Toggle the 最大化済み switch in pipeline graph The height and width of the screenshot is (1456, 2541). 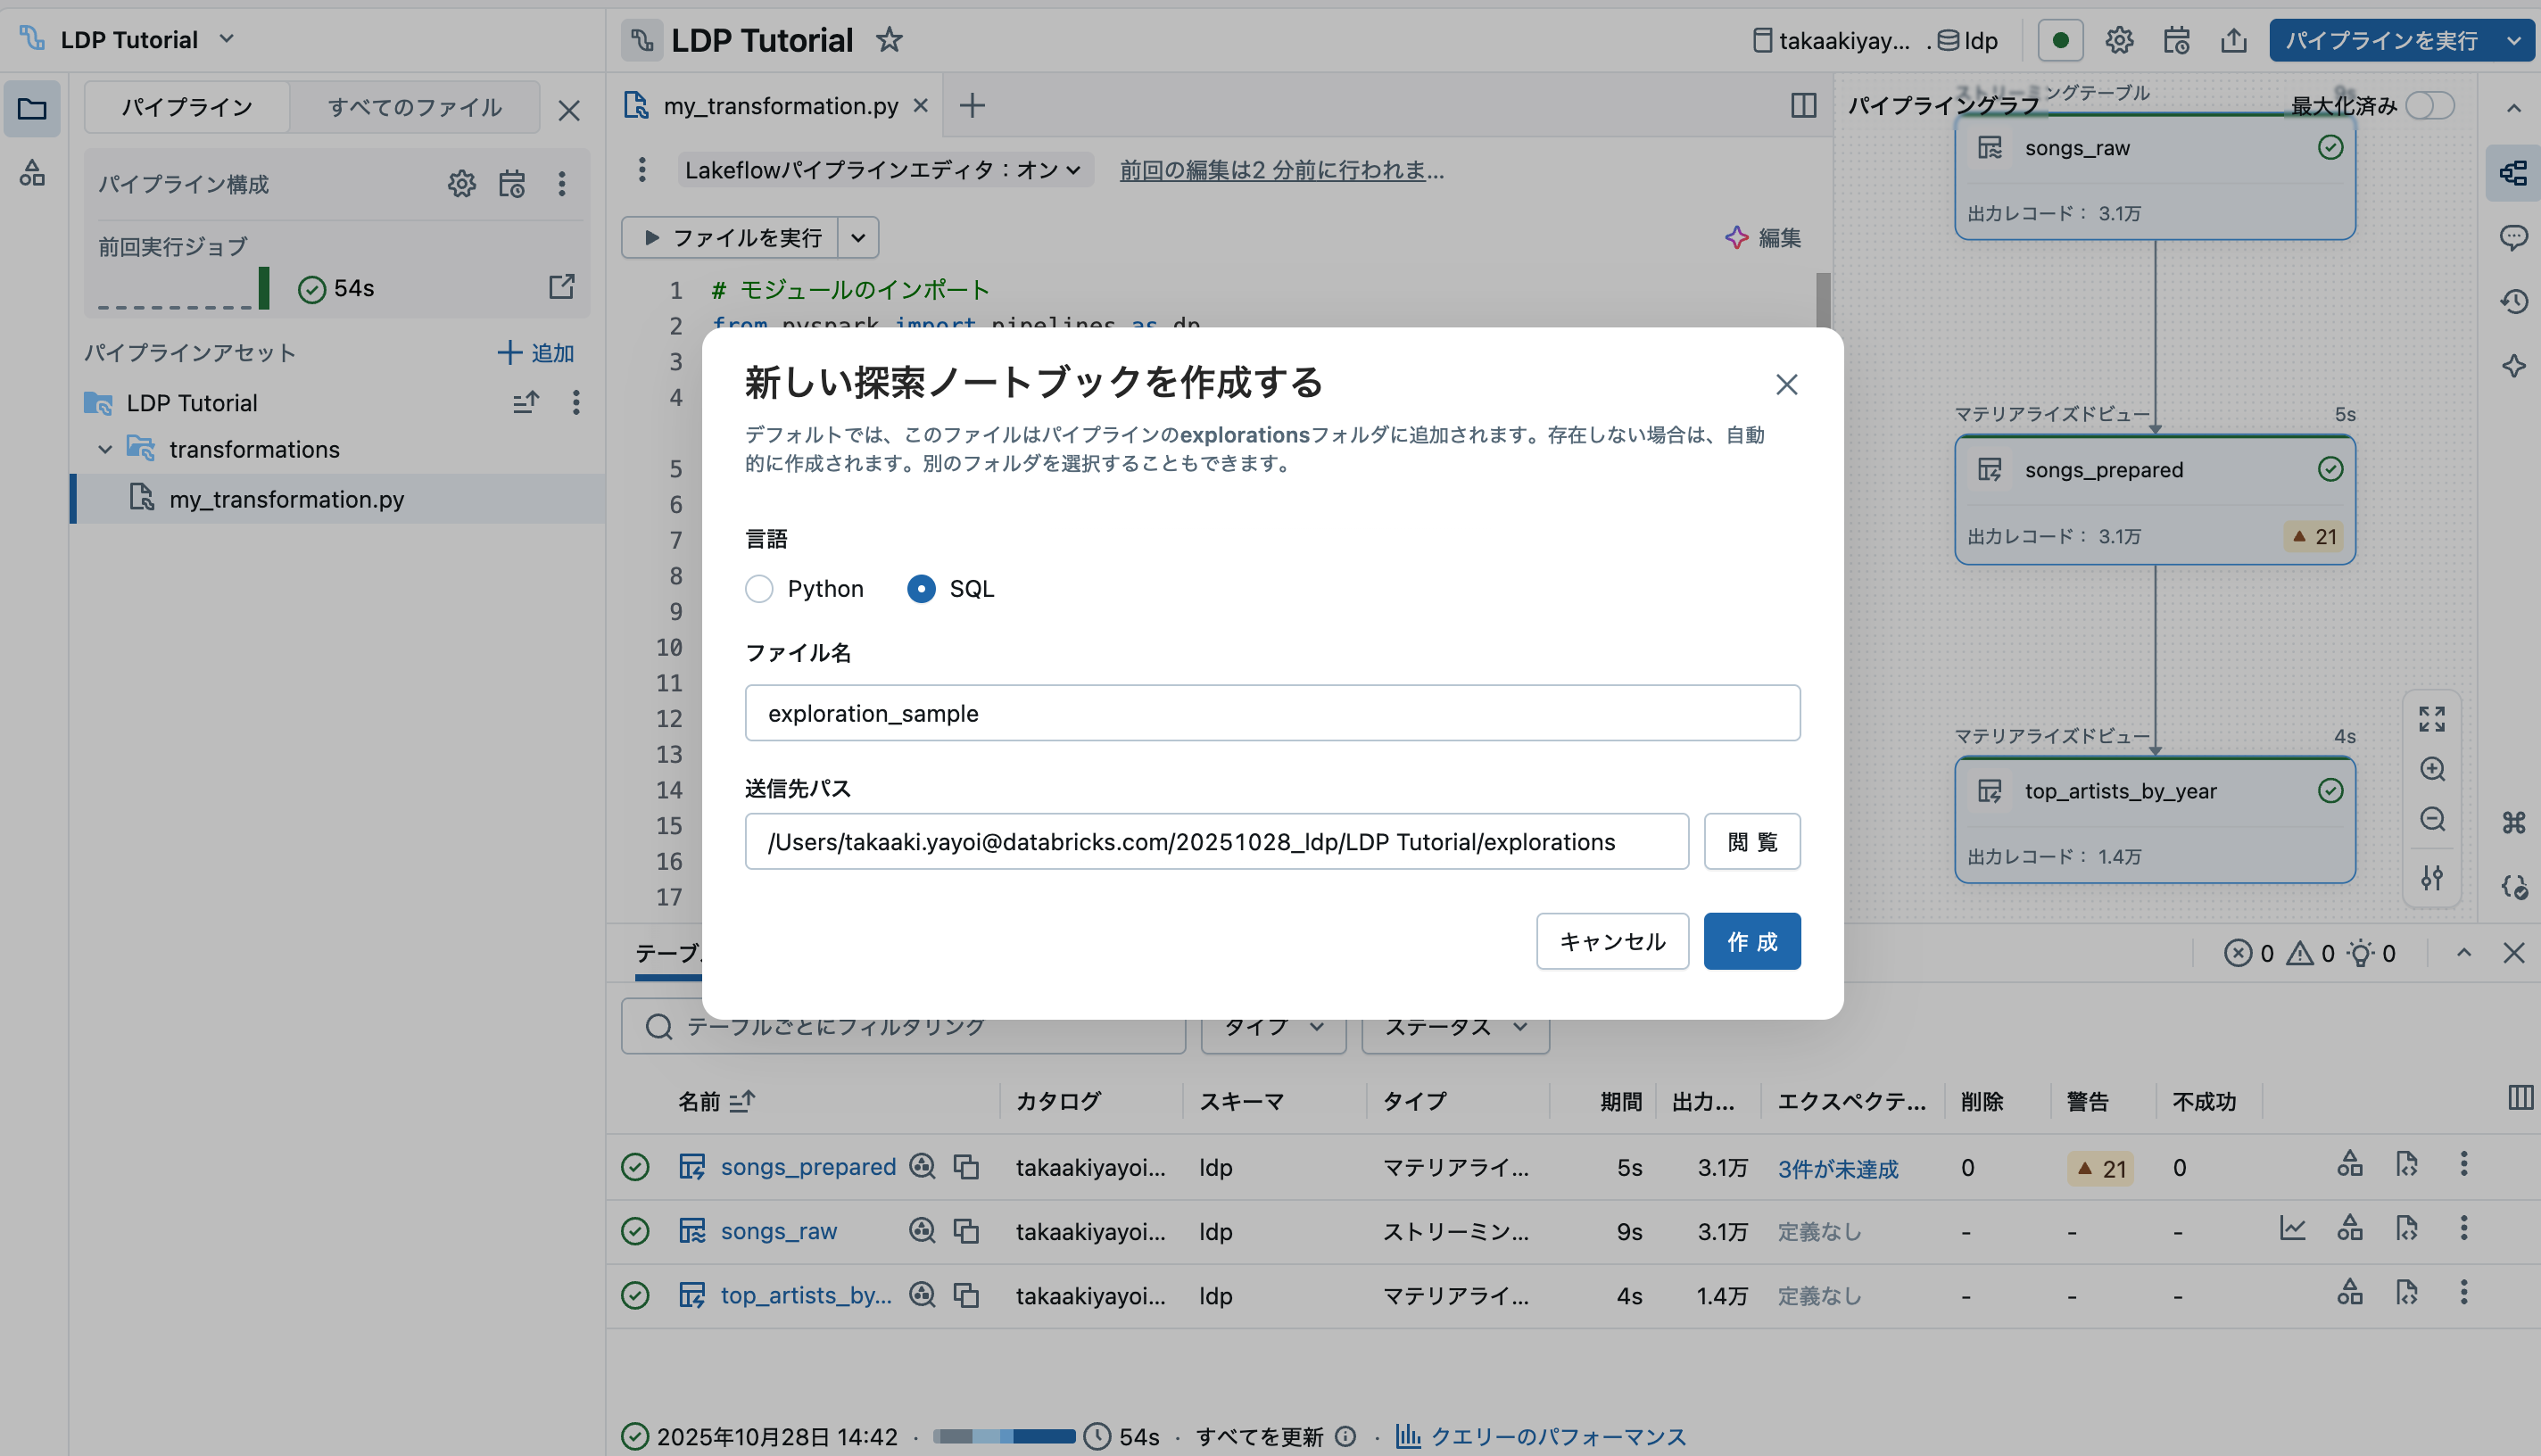[x=2430, y=105]
